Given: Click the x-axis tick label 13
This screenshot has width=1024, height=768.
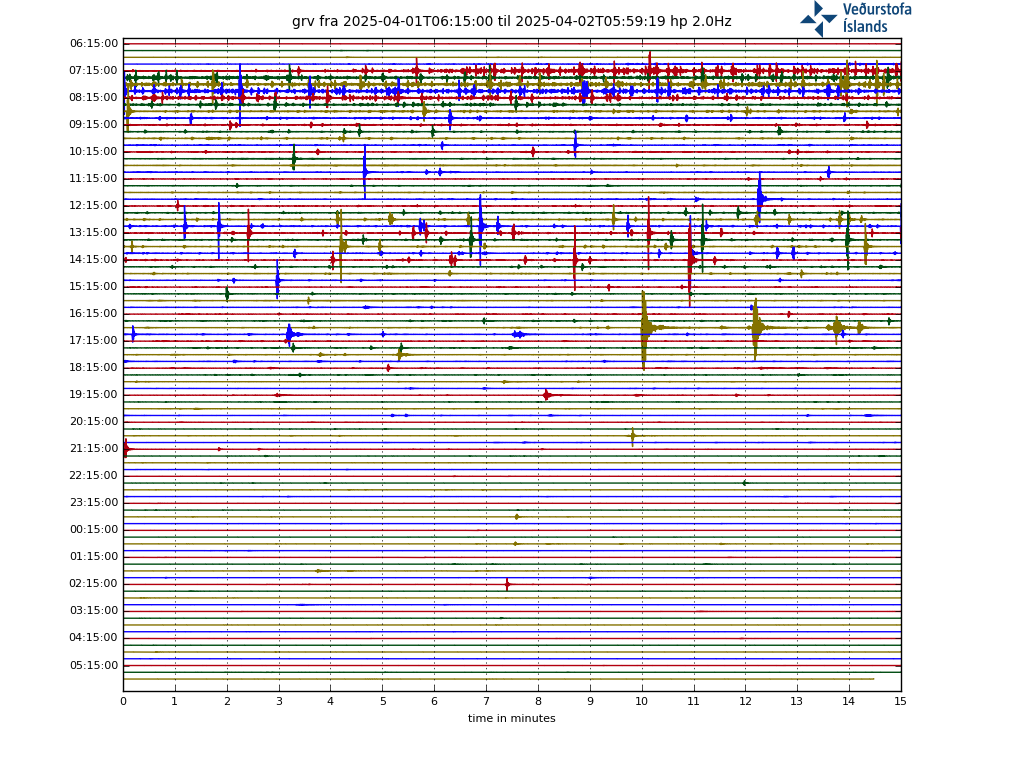Looking at the screenshot, I should pyautogui.click(x=797, y=701).
